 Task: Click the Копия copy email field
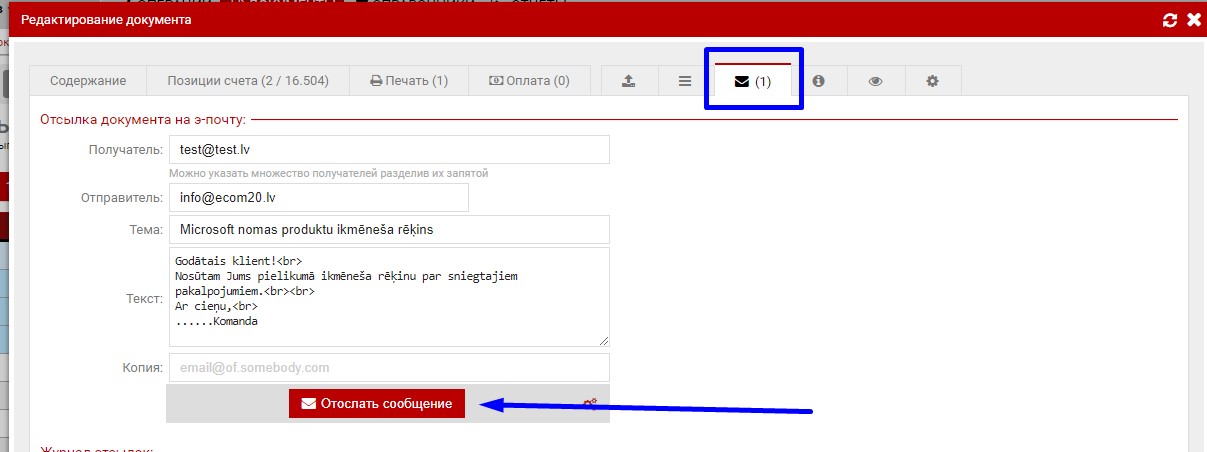(x=389, y=367)
